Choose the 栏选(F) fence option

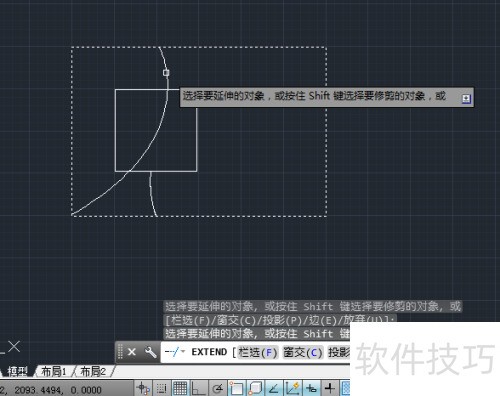tap(257, 352)
